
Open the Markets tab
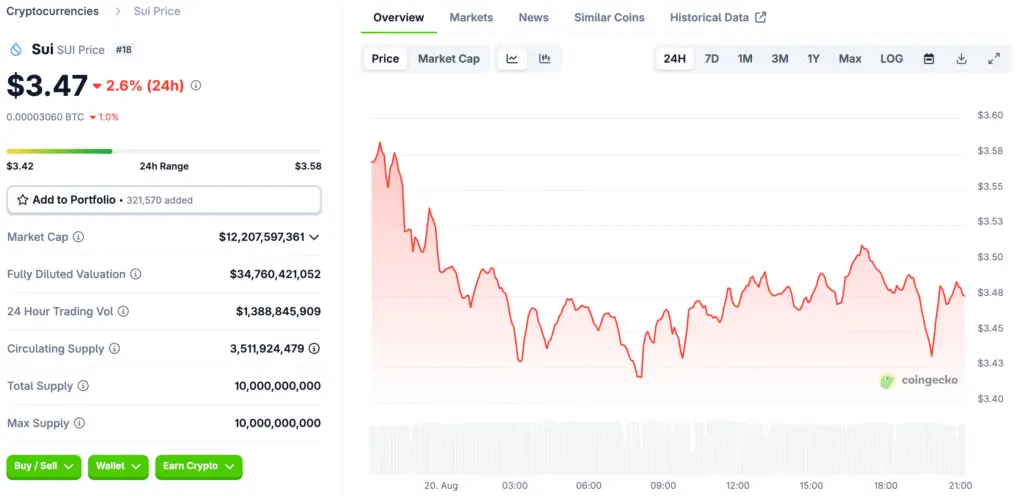click(x=471, y=18)
